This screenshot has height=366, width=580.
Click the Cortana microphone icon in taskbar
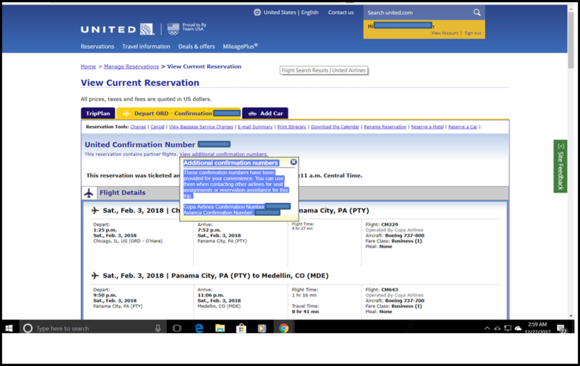coord(158,328)
